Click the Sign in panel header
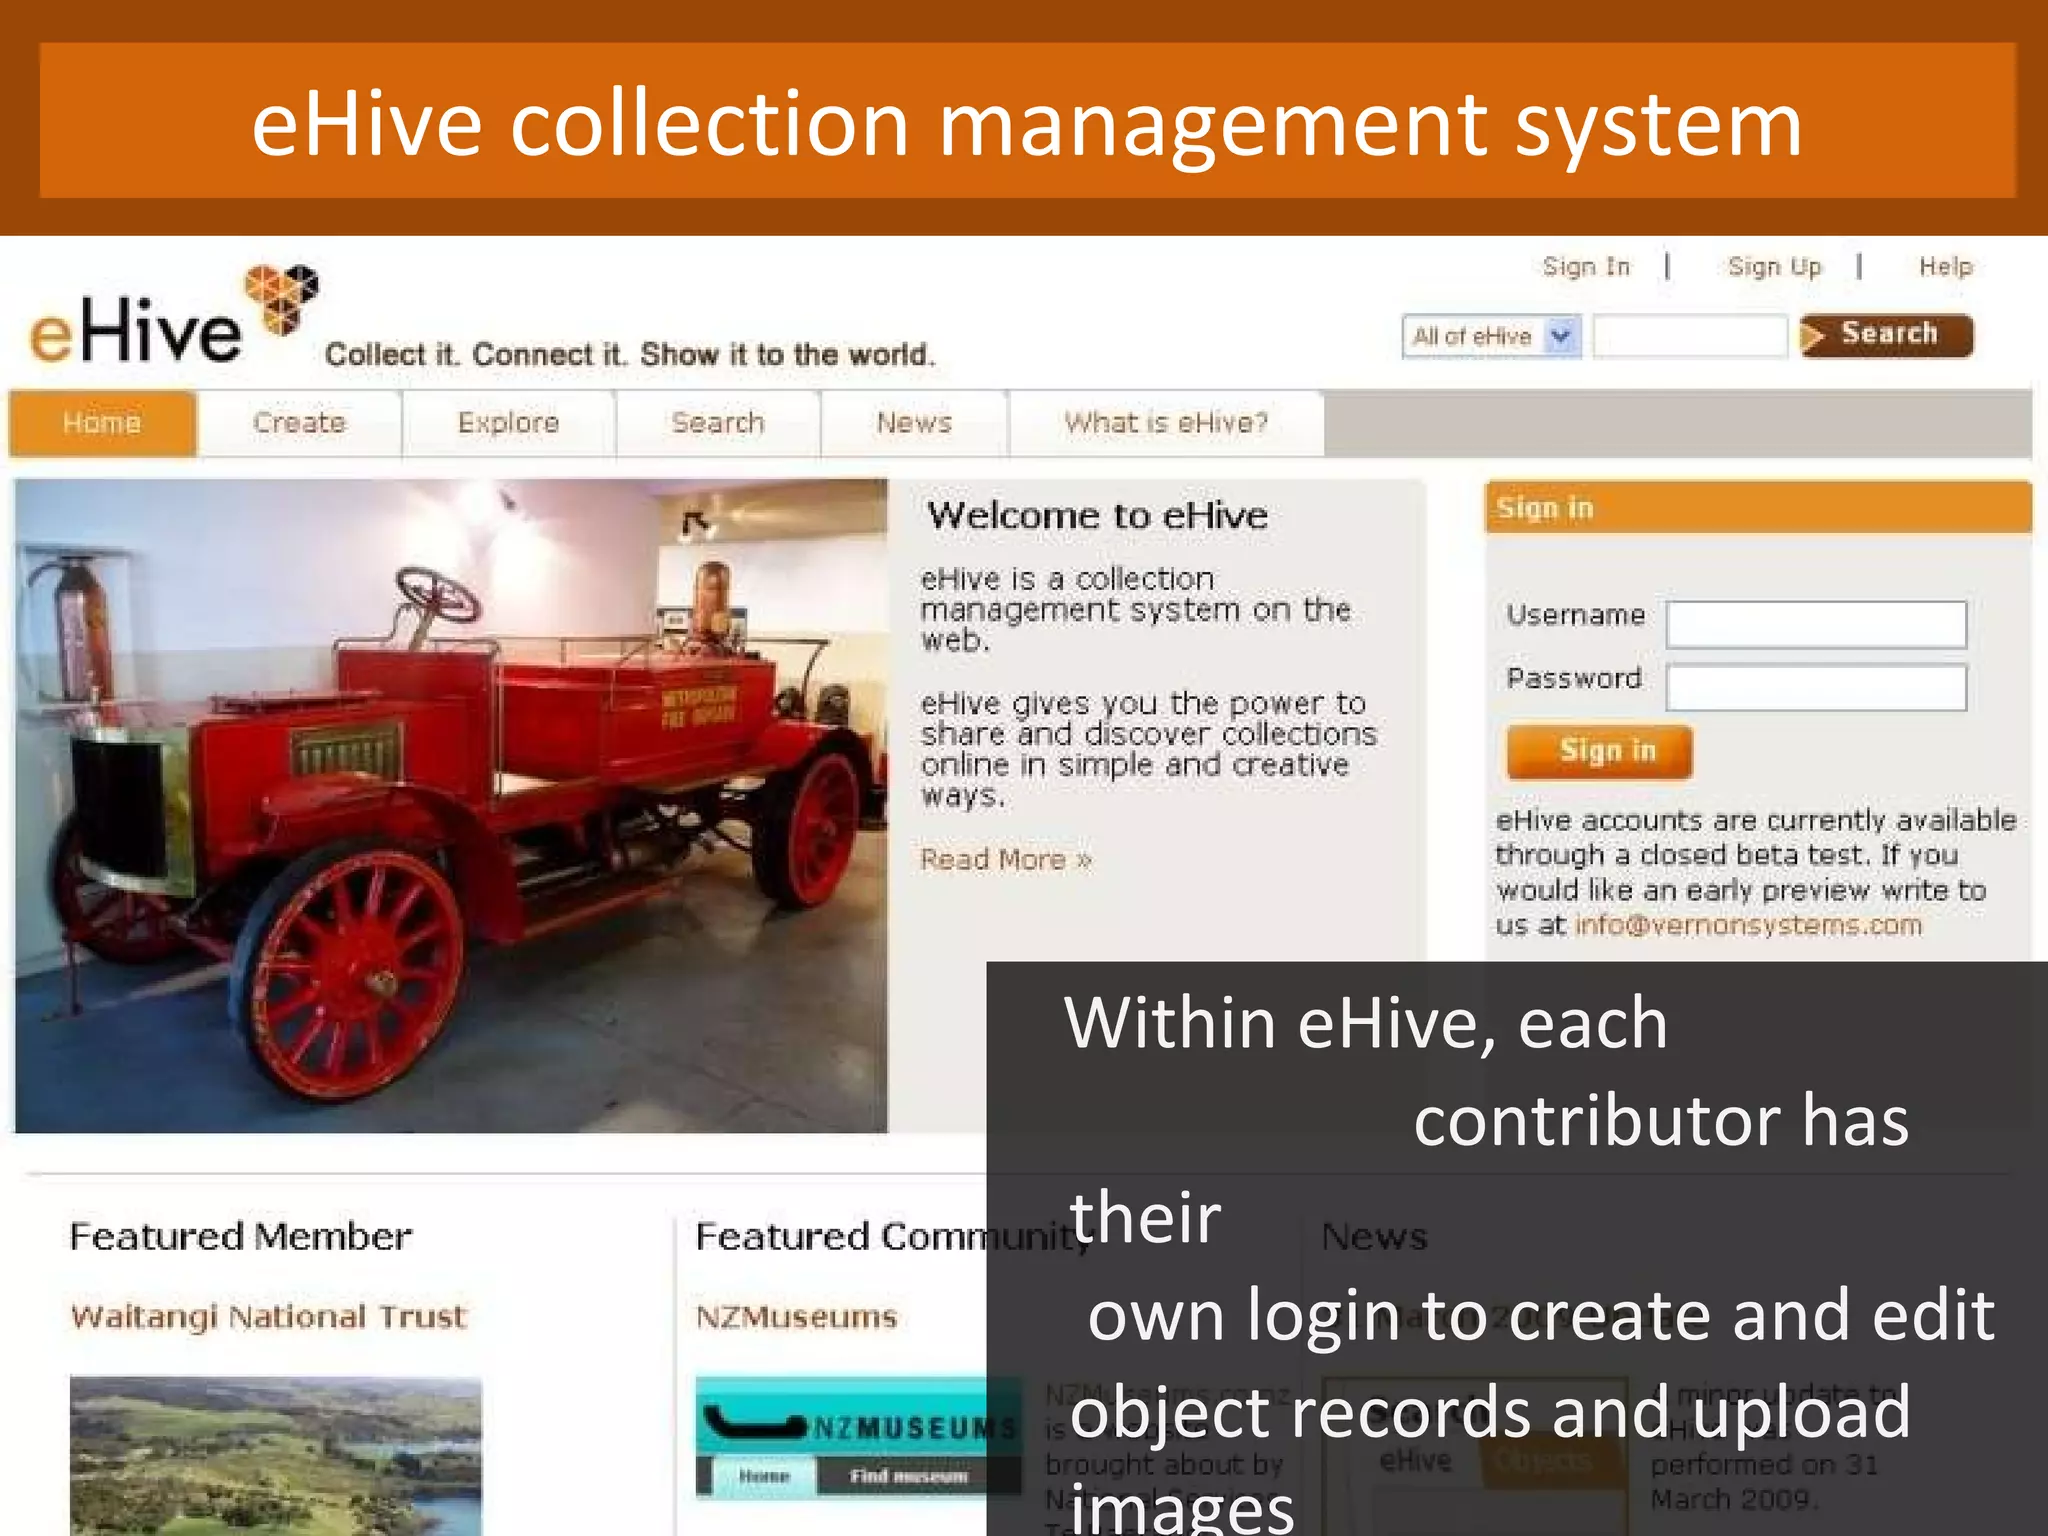This screenshot has width=2048, height=1536. 1758,508
